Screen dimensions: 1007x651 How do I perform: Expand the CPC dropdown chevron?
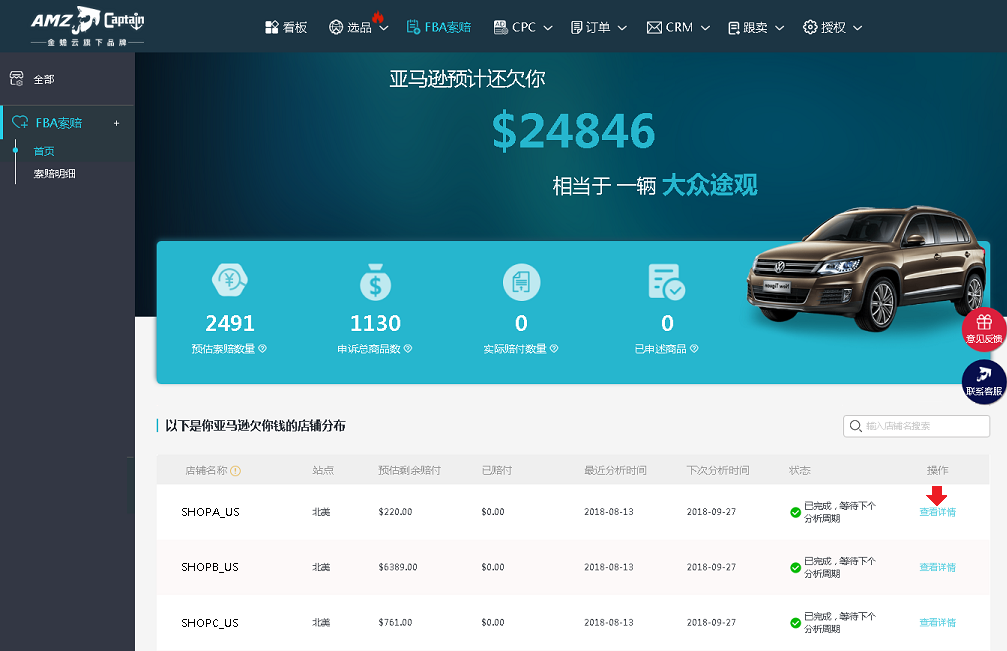point(548,28)
